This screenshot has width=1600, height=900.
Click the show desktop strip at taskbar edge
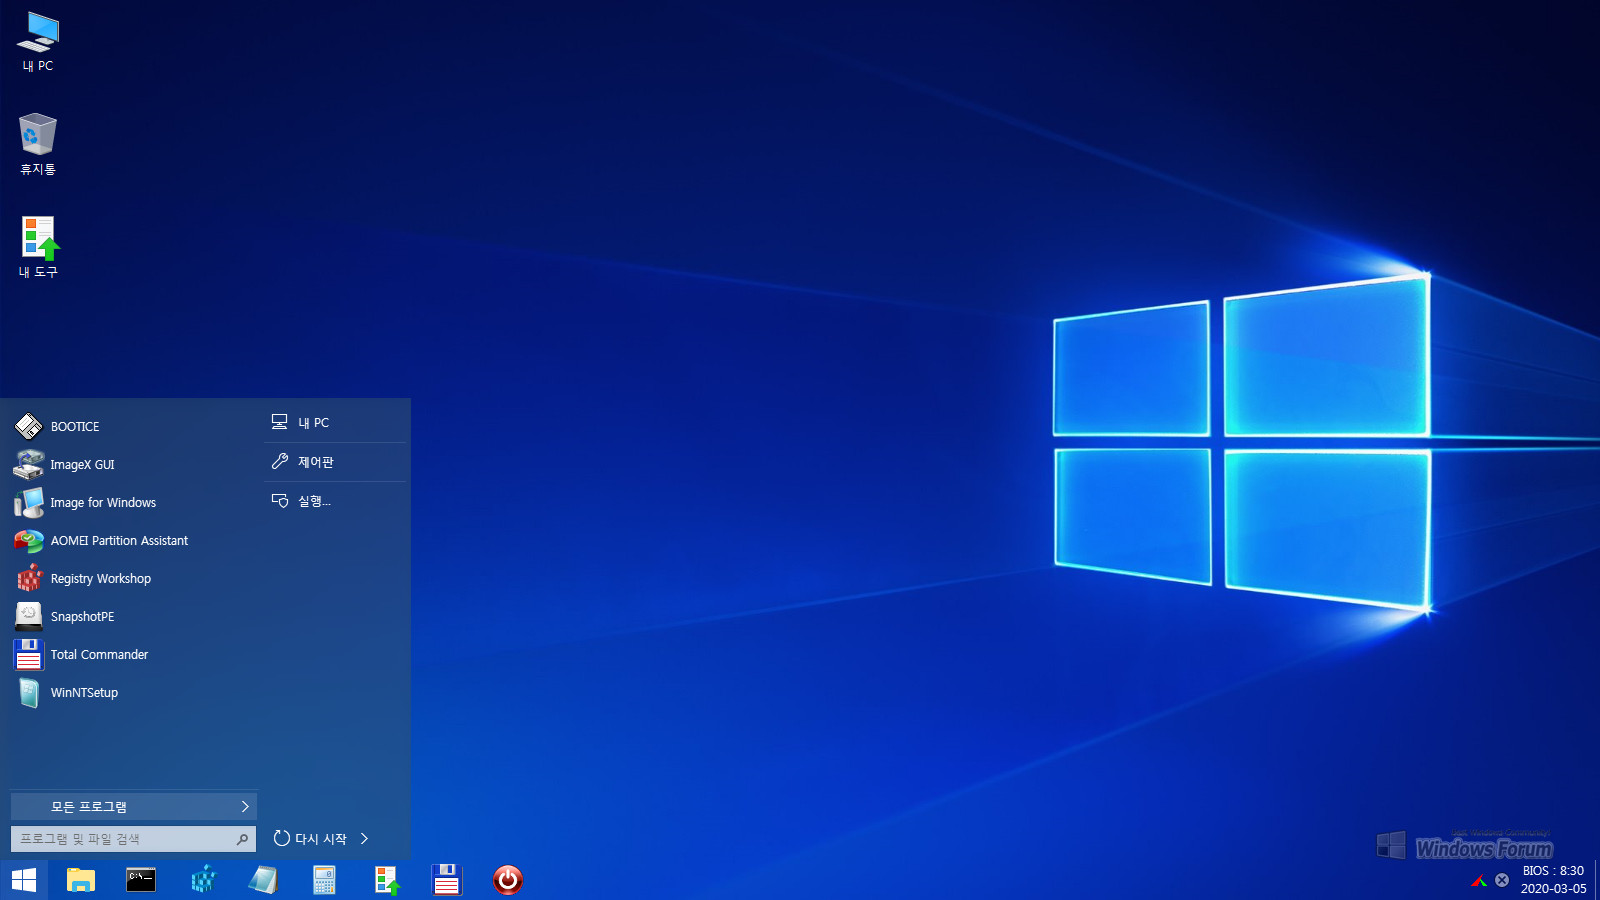pyautogui.click(x=1597, y=880)
